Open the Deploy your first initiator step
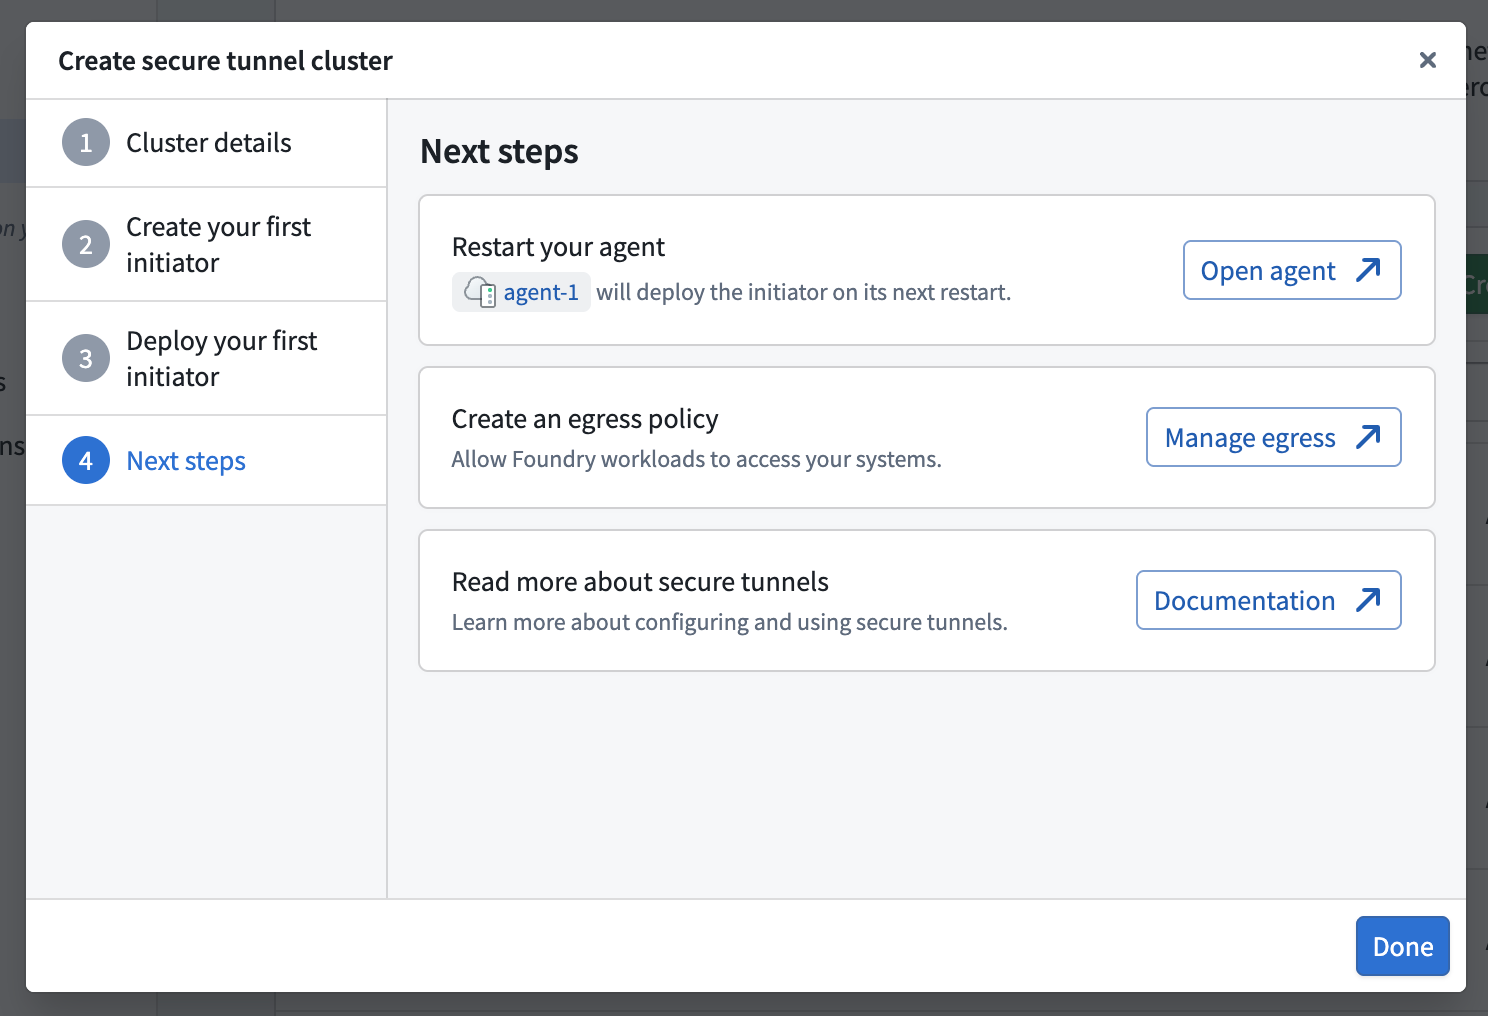Image resolution: width=1488 pixels, height=1016 pixels. [206, 359]
